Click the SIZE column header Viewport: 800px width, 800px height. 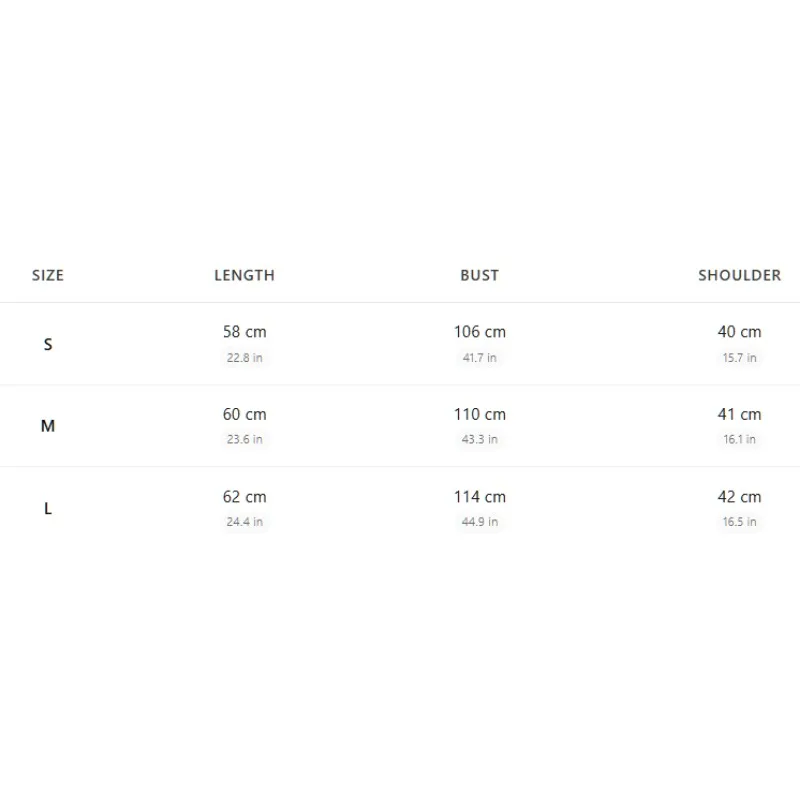pyautogui.click(x=48, y=276)
